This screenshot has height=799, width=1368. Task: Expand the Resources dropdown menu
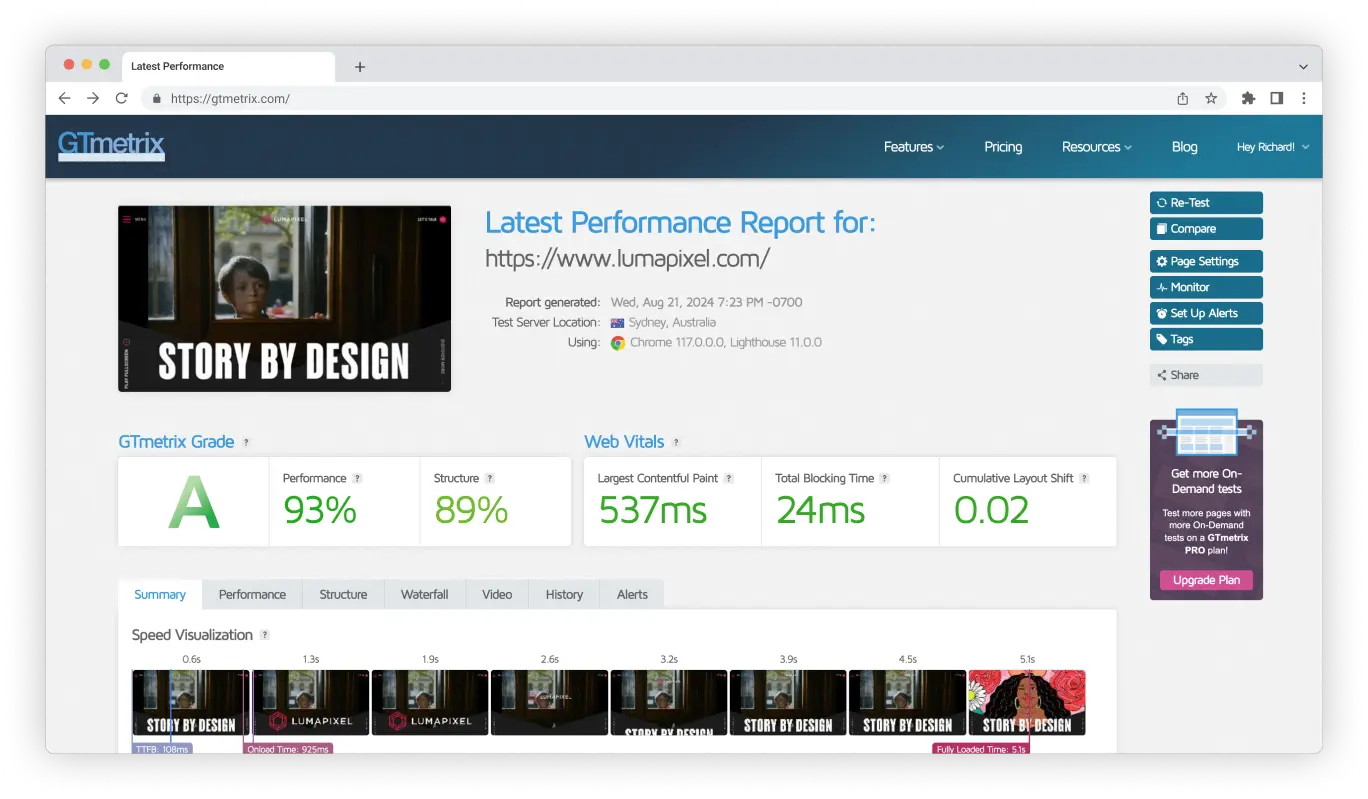[x=1096, y=147]
